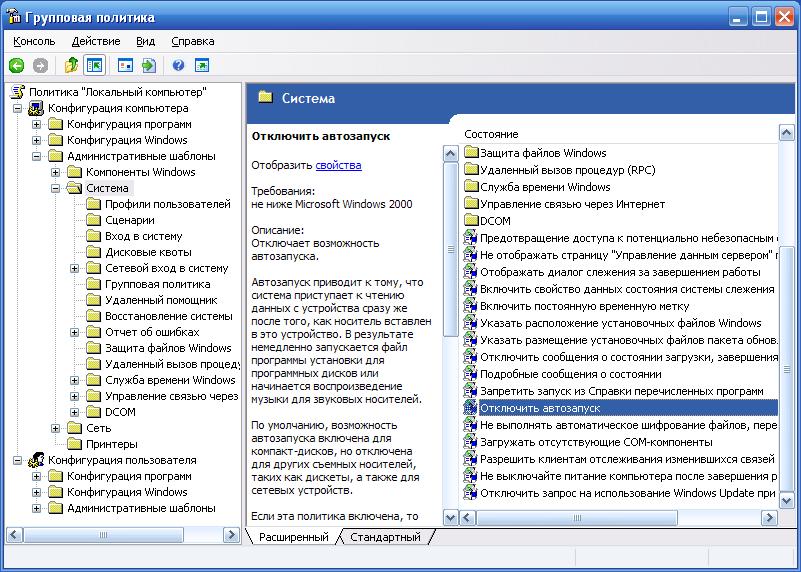Click folder icon for 'Удаленный вызов процедур (RPC)' in list
Image resolution: width=801 pixels, height=572 pixels.
click(x=470, y=170)
